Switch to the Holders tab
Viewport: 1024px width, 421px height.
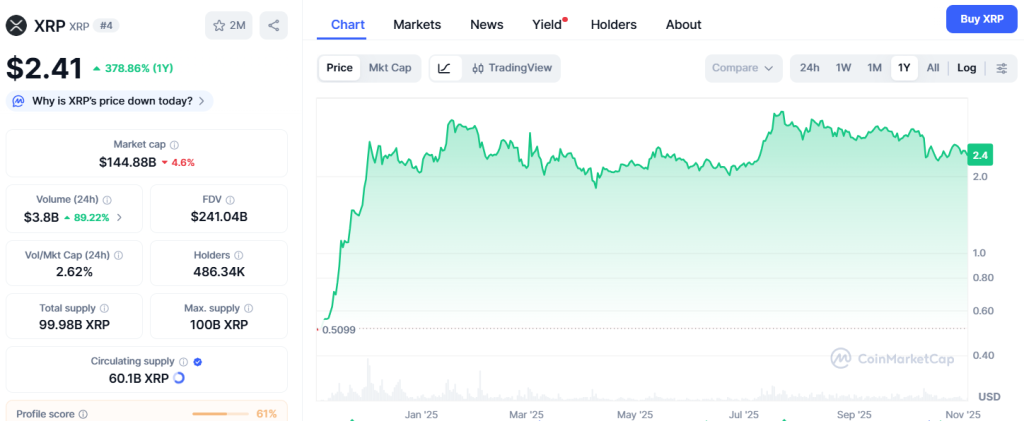pos(613,24)
